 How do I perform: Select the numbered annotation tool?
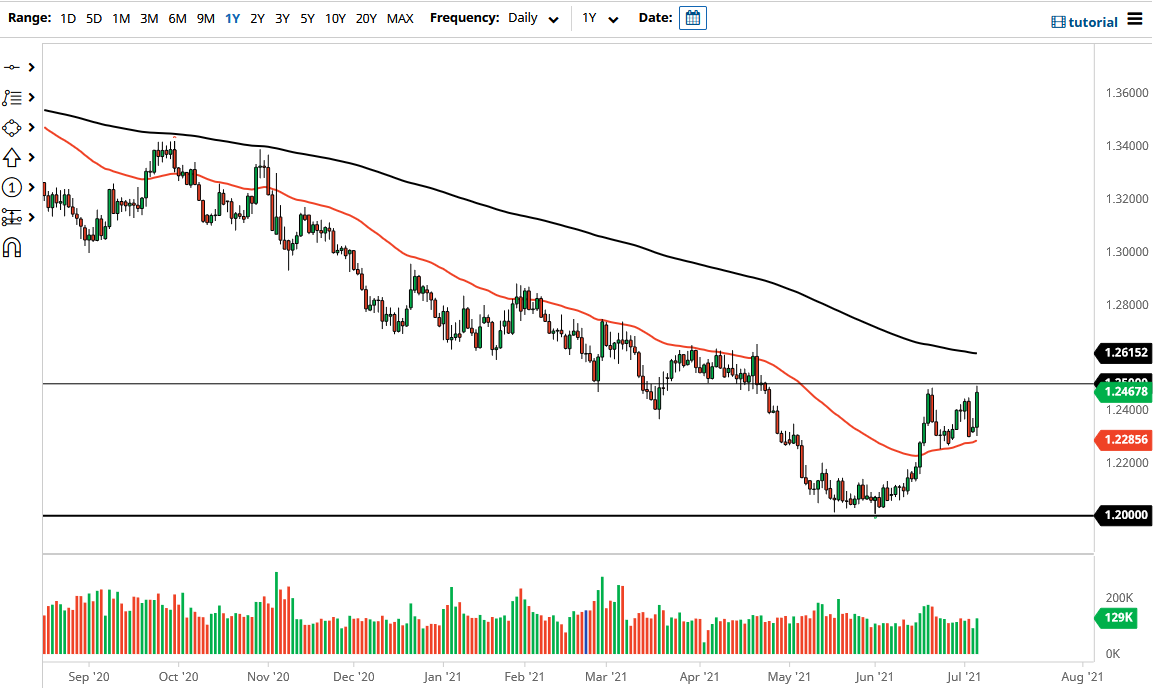tap(13, 187)
